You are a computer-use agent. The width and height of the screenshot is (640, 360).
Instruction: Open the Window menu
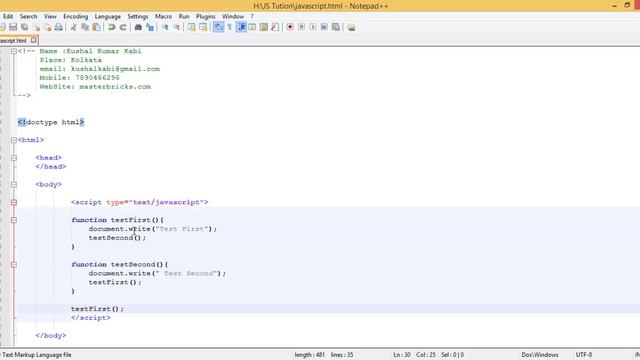click(x=233, y=16)
